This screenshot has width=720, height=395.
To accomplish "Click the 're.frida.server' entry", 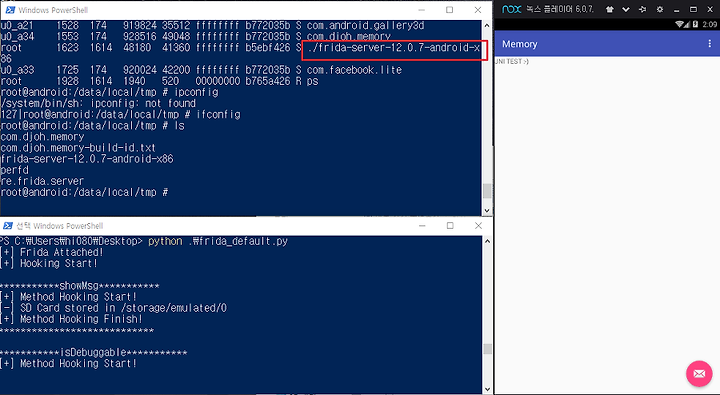I will (42, 181).
